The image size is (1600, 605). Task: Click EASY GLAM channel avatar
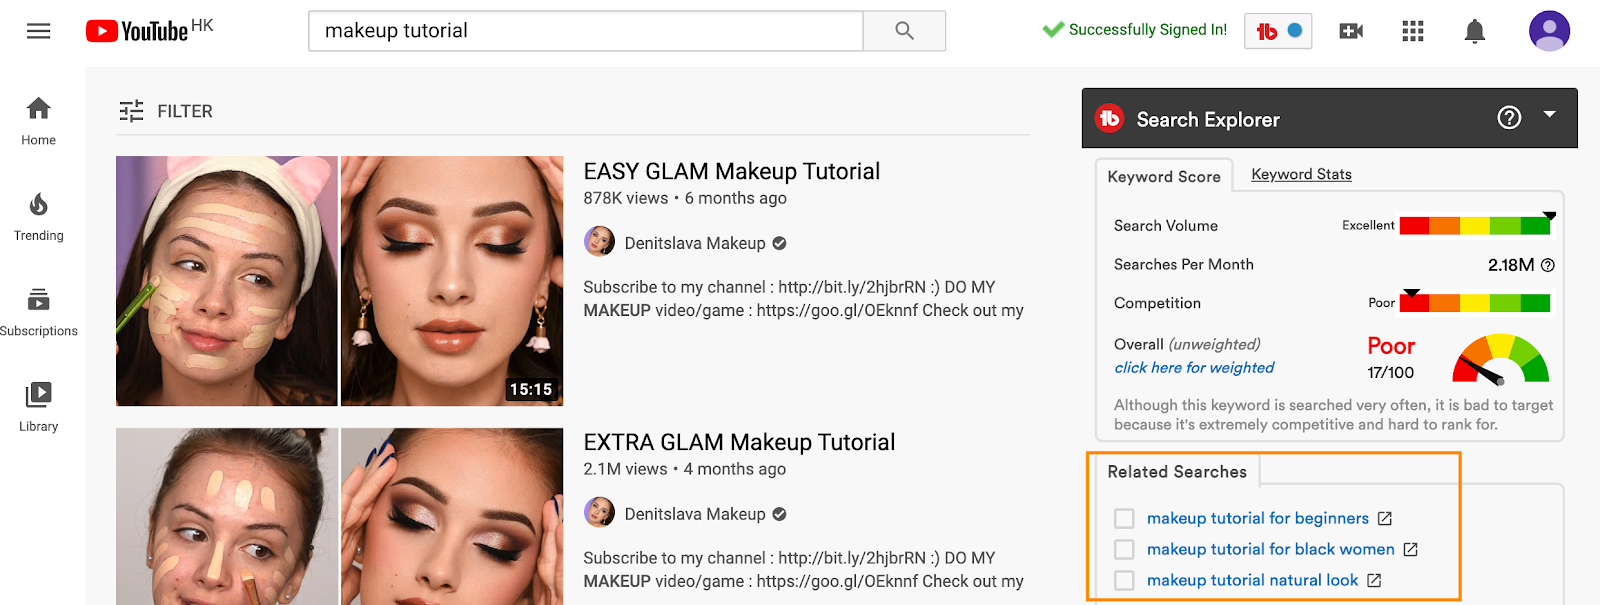pos(600,242)
